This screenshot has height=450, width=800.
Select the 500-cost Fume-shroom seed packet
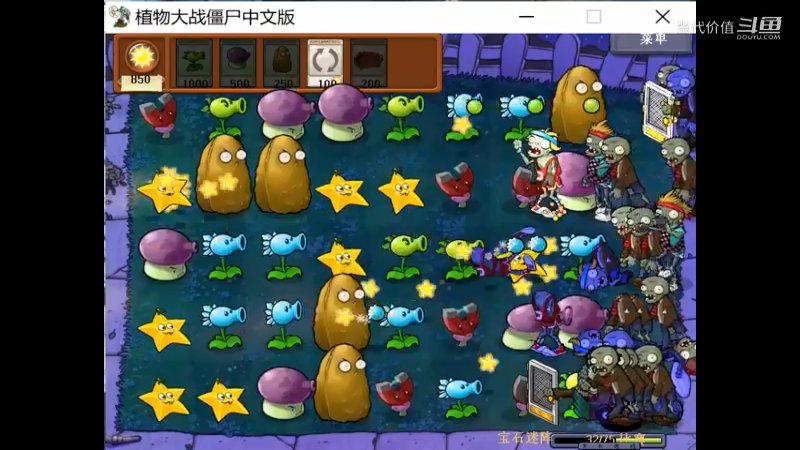point(238,63)
